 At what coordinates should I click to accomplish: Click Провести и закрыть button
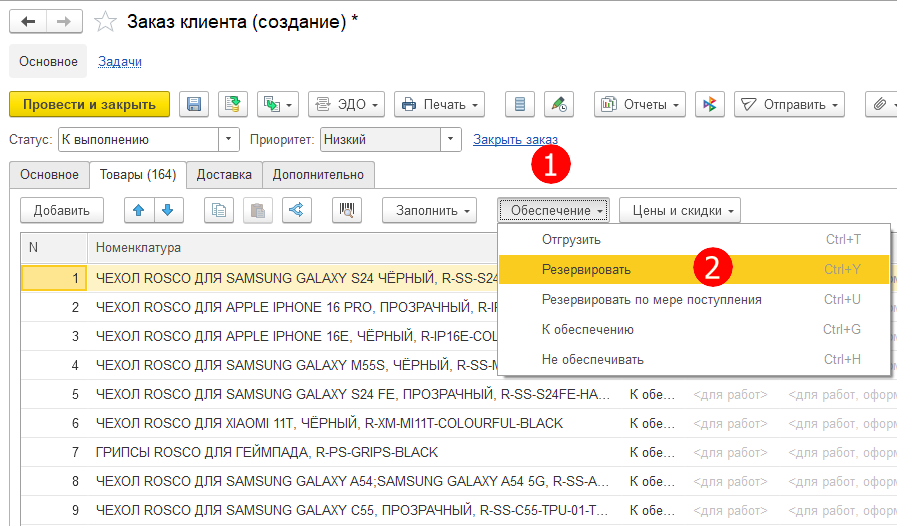point(89,104)
